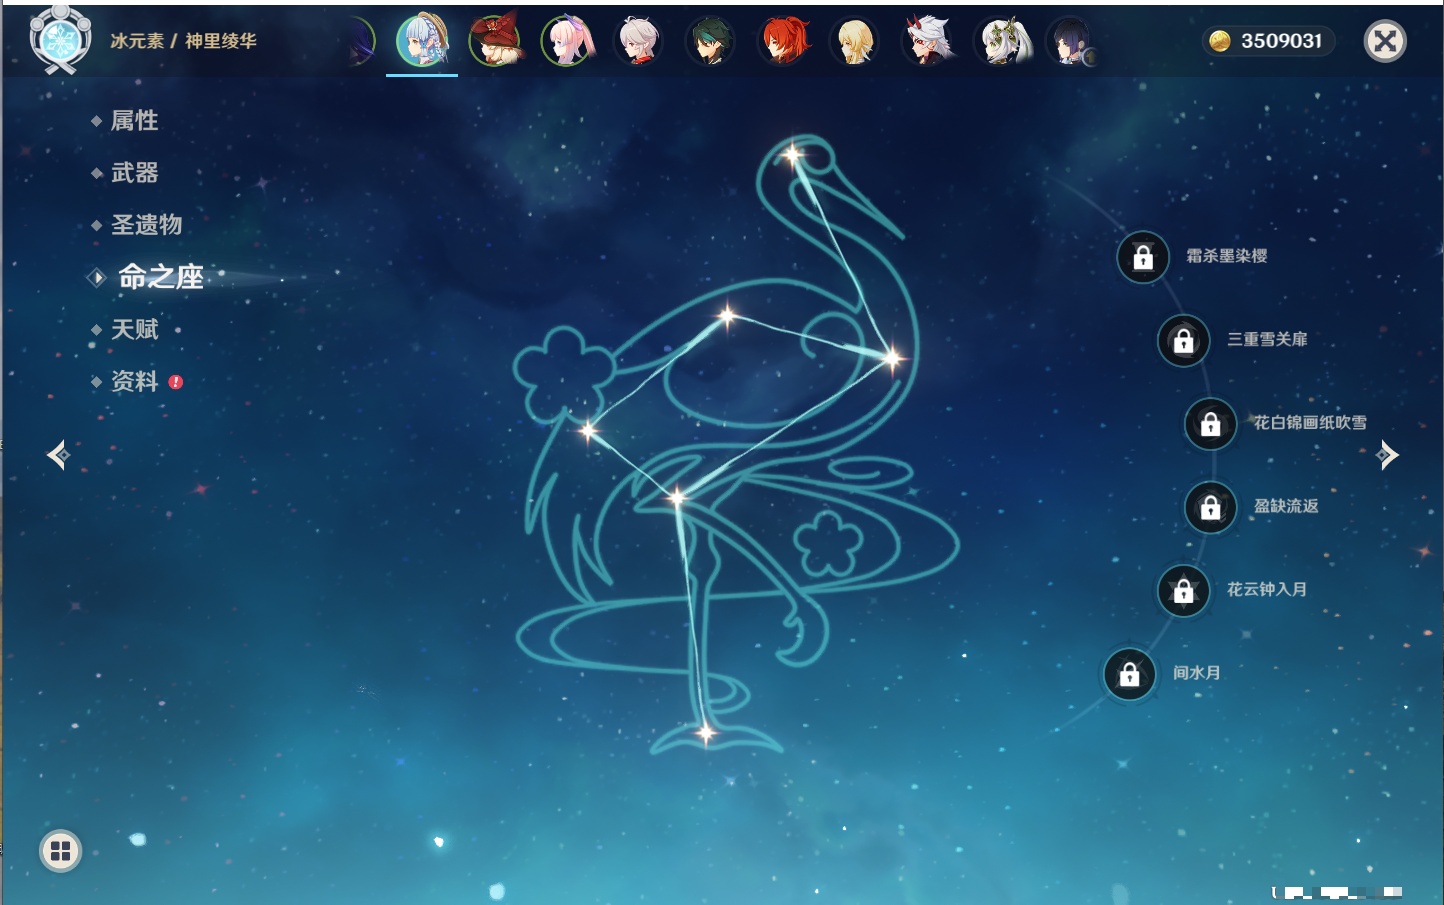Select pink-haired Kokomi character avatar
1444x905 pixels.
tap(567, 42)
